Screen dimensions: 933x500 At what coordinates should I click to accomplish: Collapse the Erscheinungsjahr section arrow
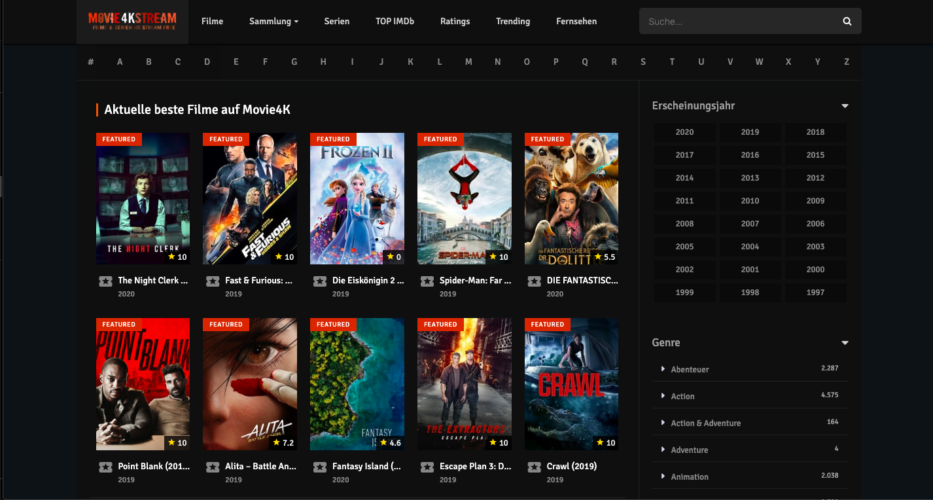pyautogui.click(x=844, y=106)
